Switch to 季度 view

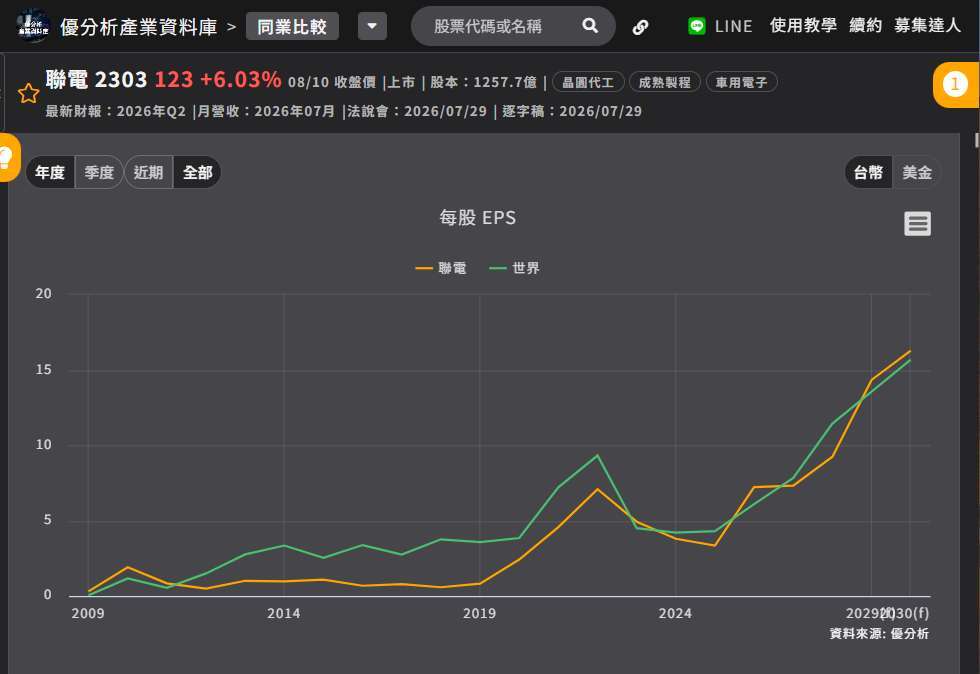99,172
